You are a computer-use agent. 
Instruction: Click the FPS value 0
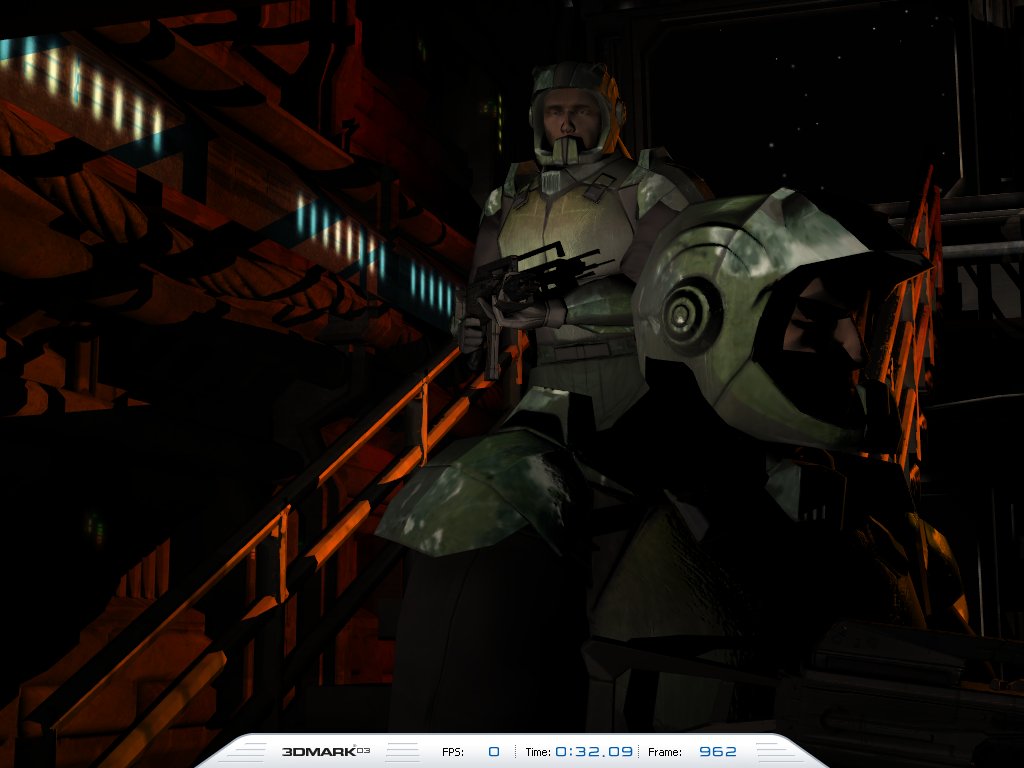pyautogui.click(x=494, y=752)
